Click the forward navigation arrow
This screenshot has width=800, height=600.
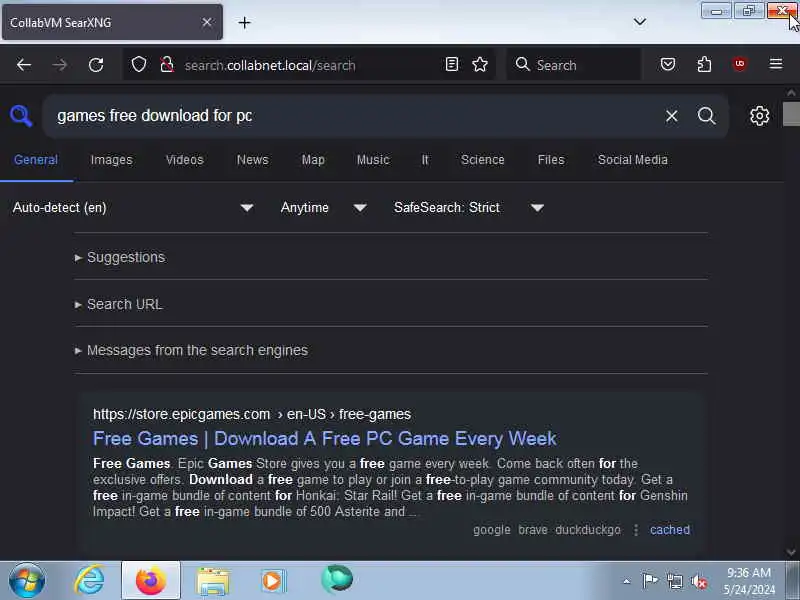[60, 65]
